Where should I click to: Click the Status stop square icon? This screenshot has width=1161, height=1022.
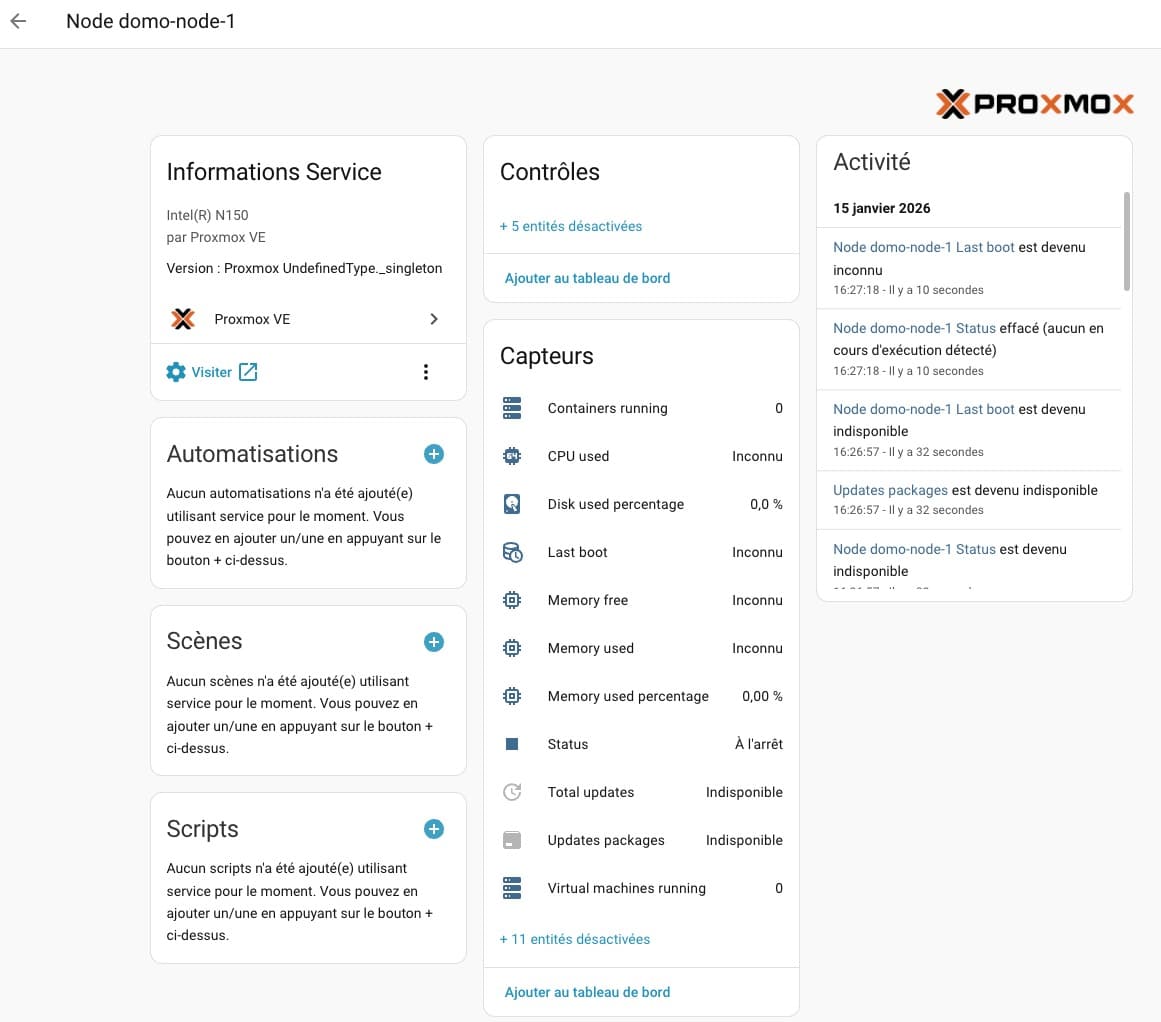pyautogui.click(x=512, y=744)
